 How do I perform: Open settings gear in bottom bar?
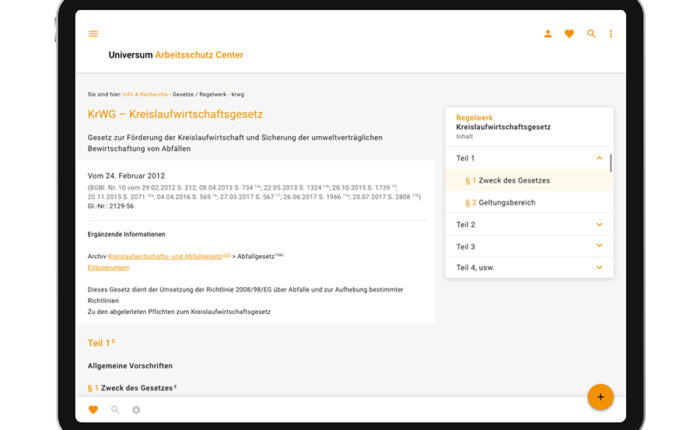(x=136, y=410)
